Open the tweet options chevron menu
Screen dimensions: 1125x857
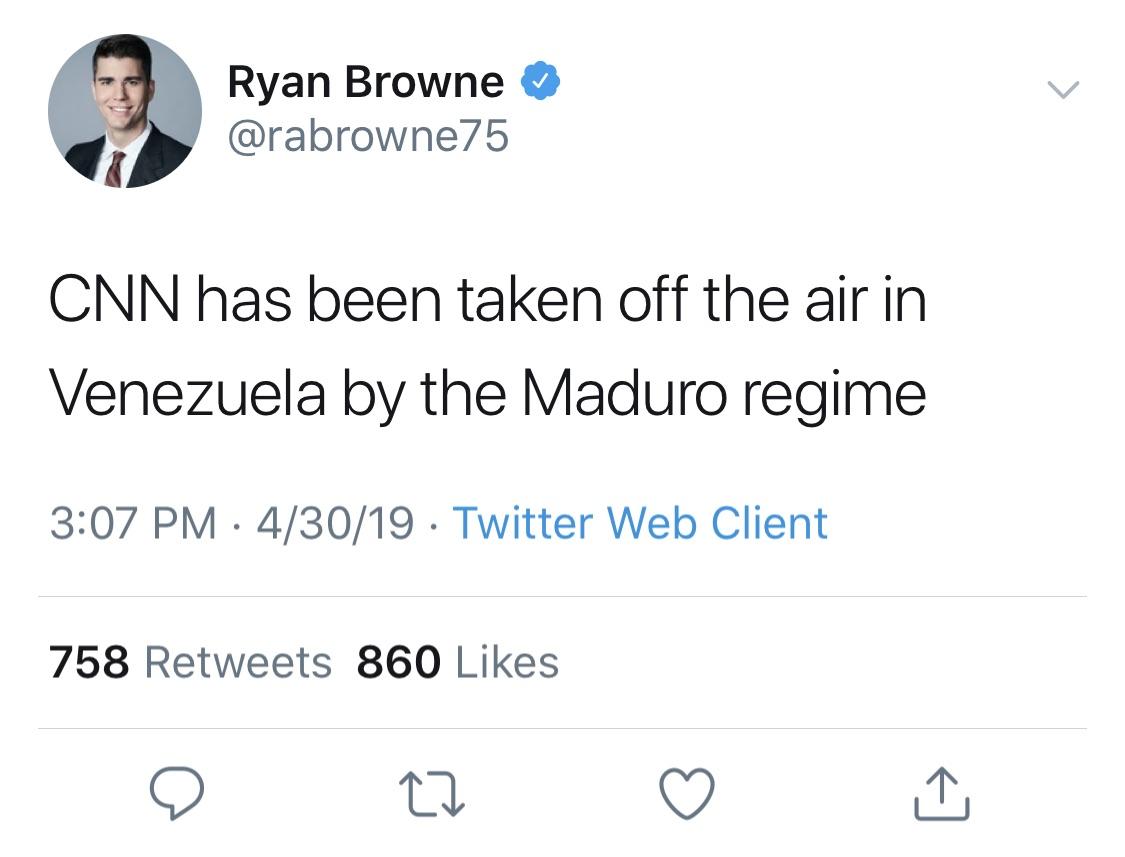coord(1063,90)
